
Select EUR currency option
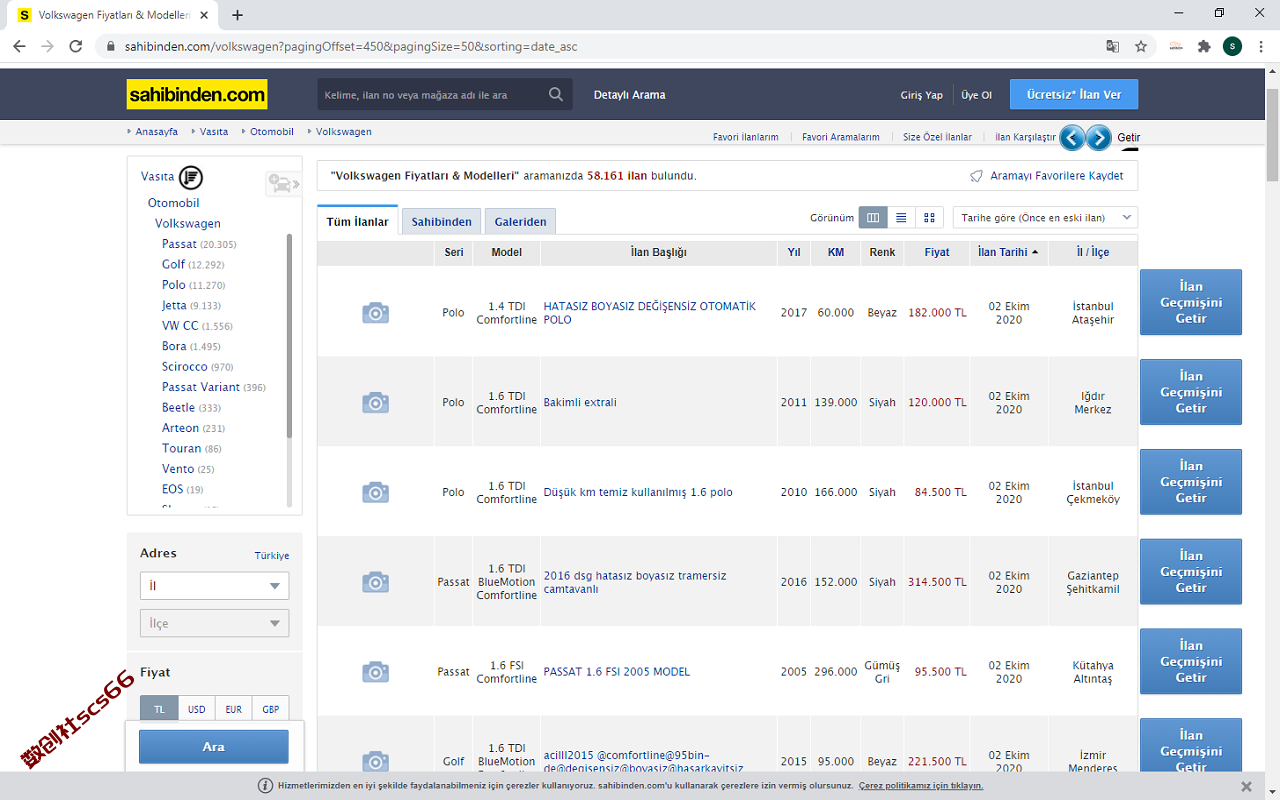coord(233,709)
